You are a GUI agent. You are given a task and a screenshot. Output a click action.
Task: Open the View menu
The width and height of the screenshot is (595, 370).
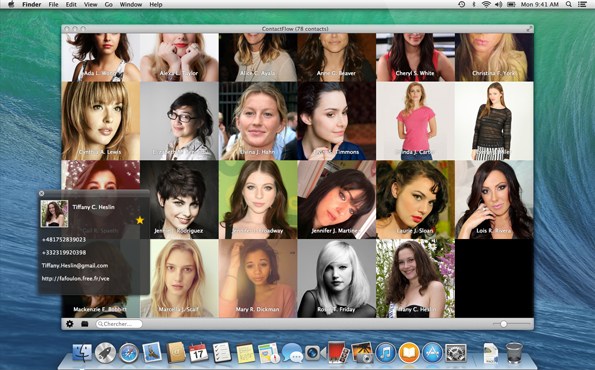(90, 5)
